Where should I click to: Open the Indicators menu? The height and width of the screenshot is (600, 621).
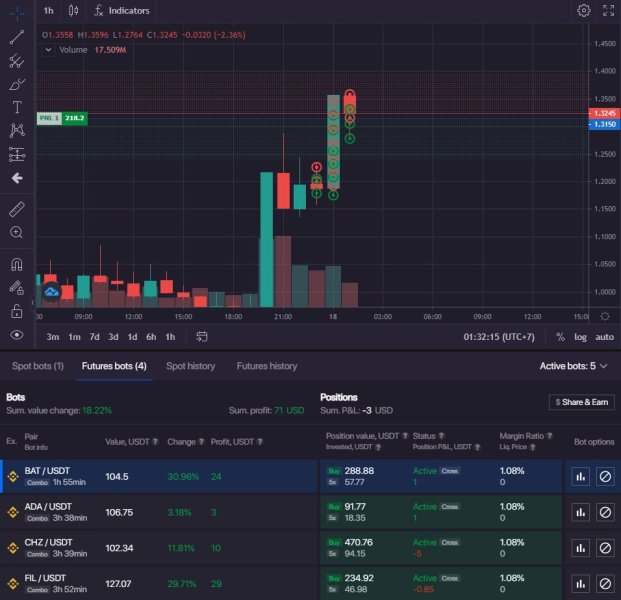[x=122, y=11]
